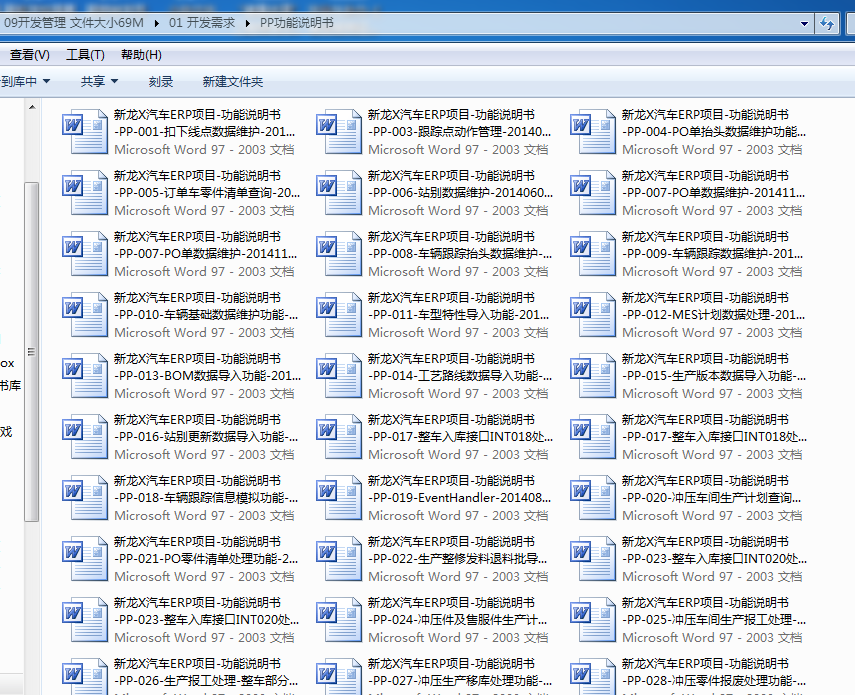Click the 新建文件夹 button
The width and height of the screenshot is (855, 695).
tap(233, 82)
